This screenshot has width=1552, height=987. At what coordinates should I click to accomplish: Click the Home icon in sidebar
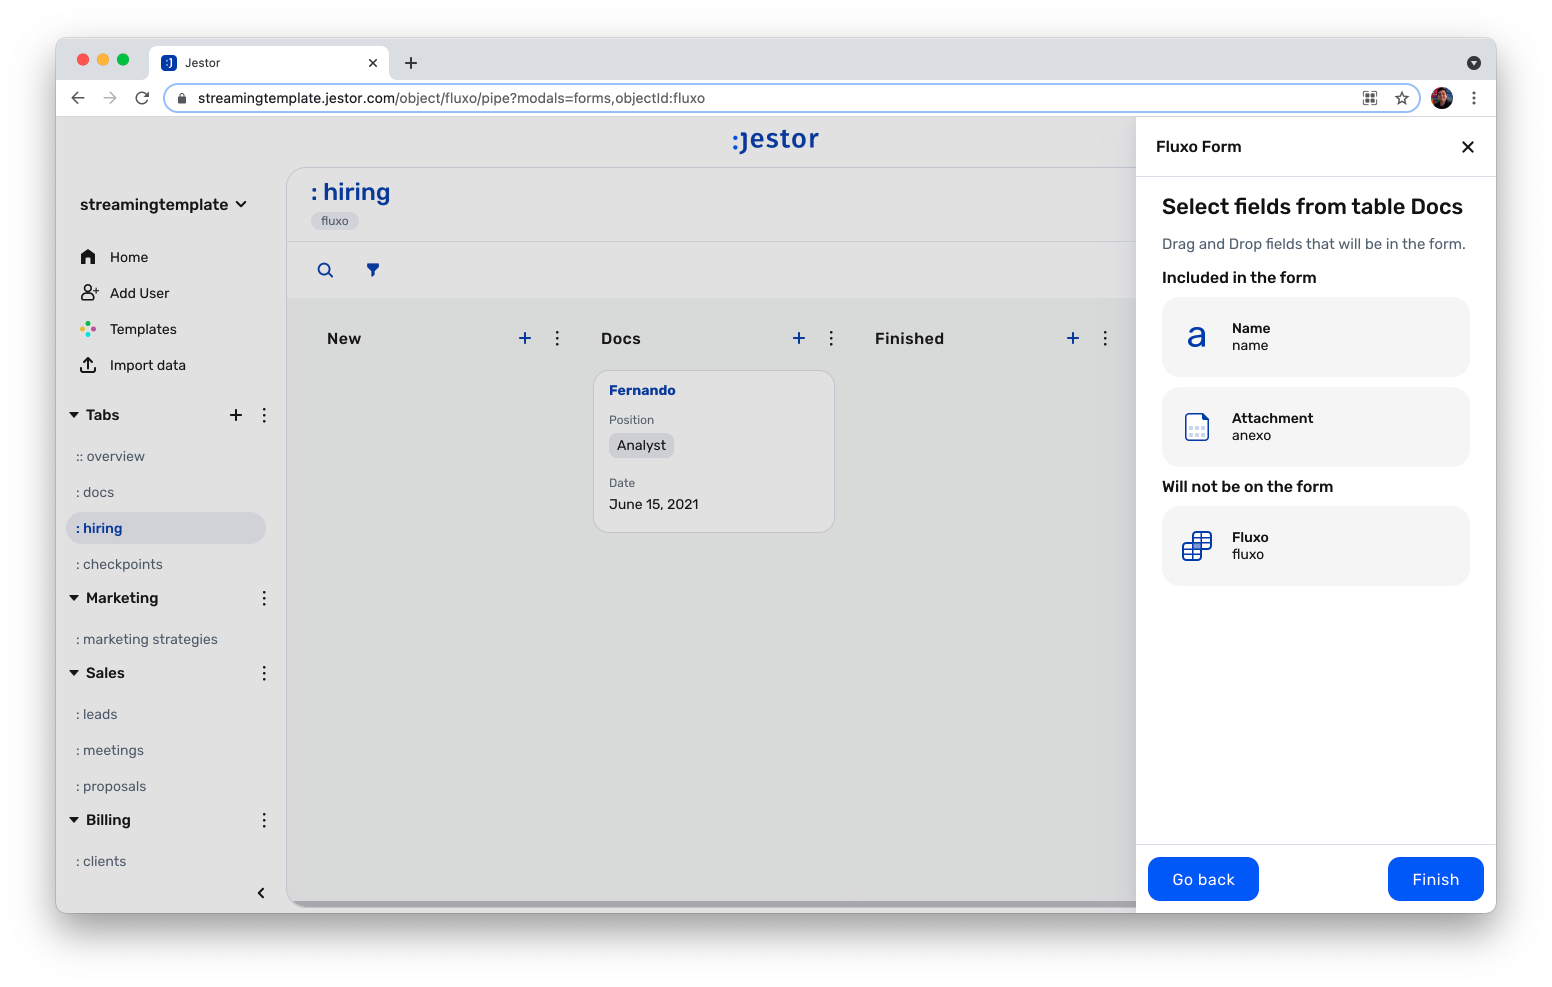click(x=88, y=257)
